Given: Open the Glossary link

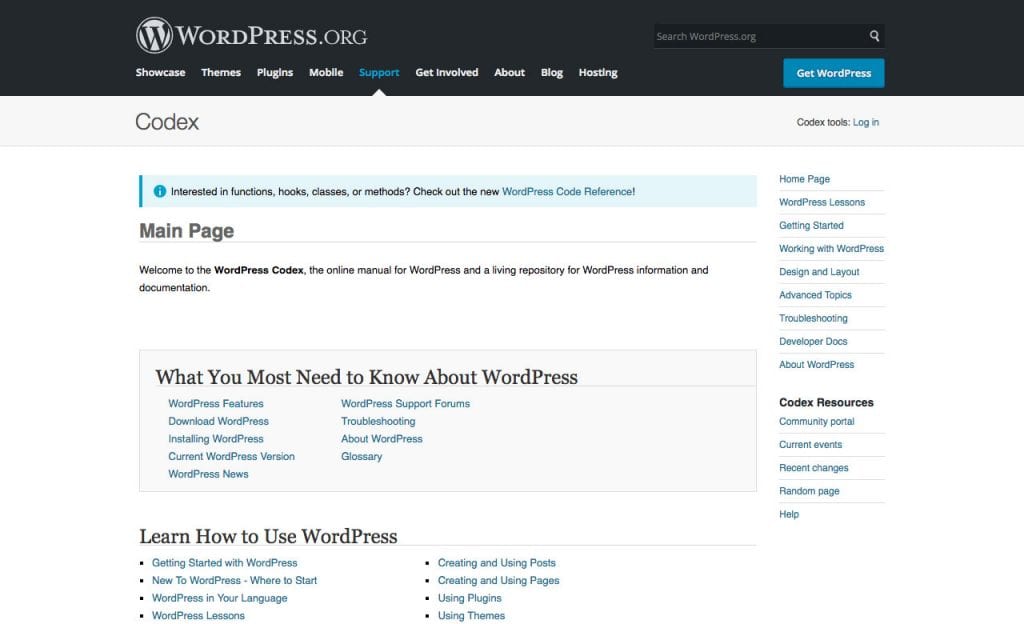Looking at the screenshot, I should (361, 456).
